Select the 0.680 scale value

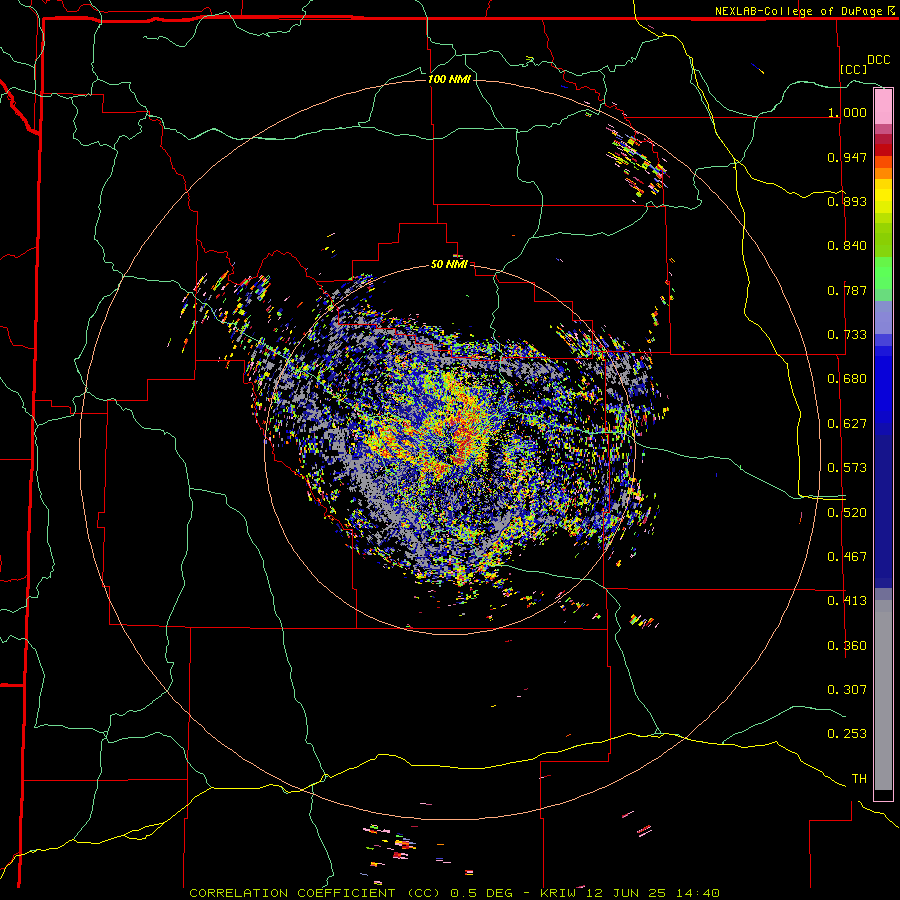pyautogui.click(x=847, y=379)
